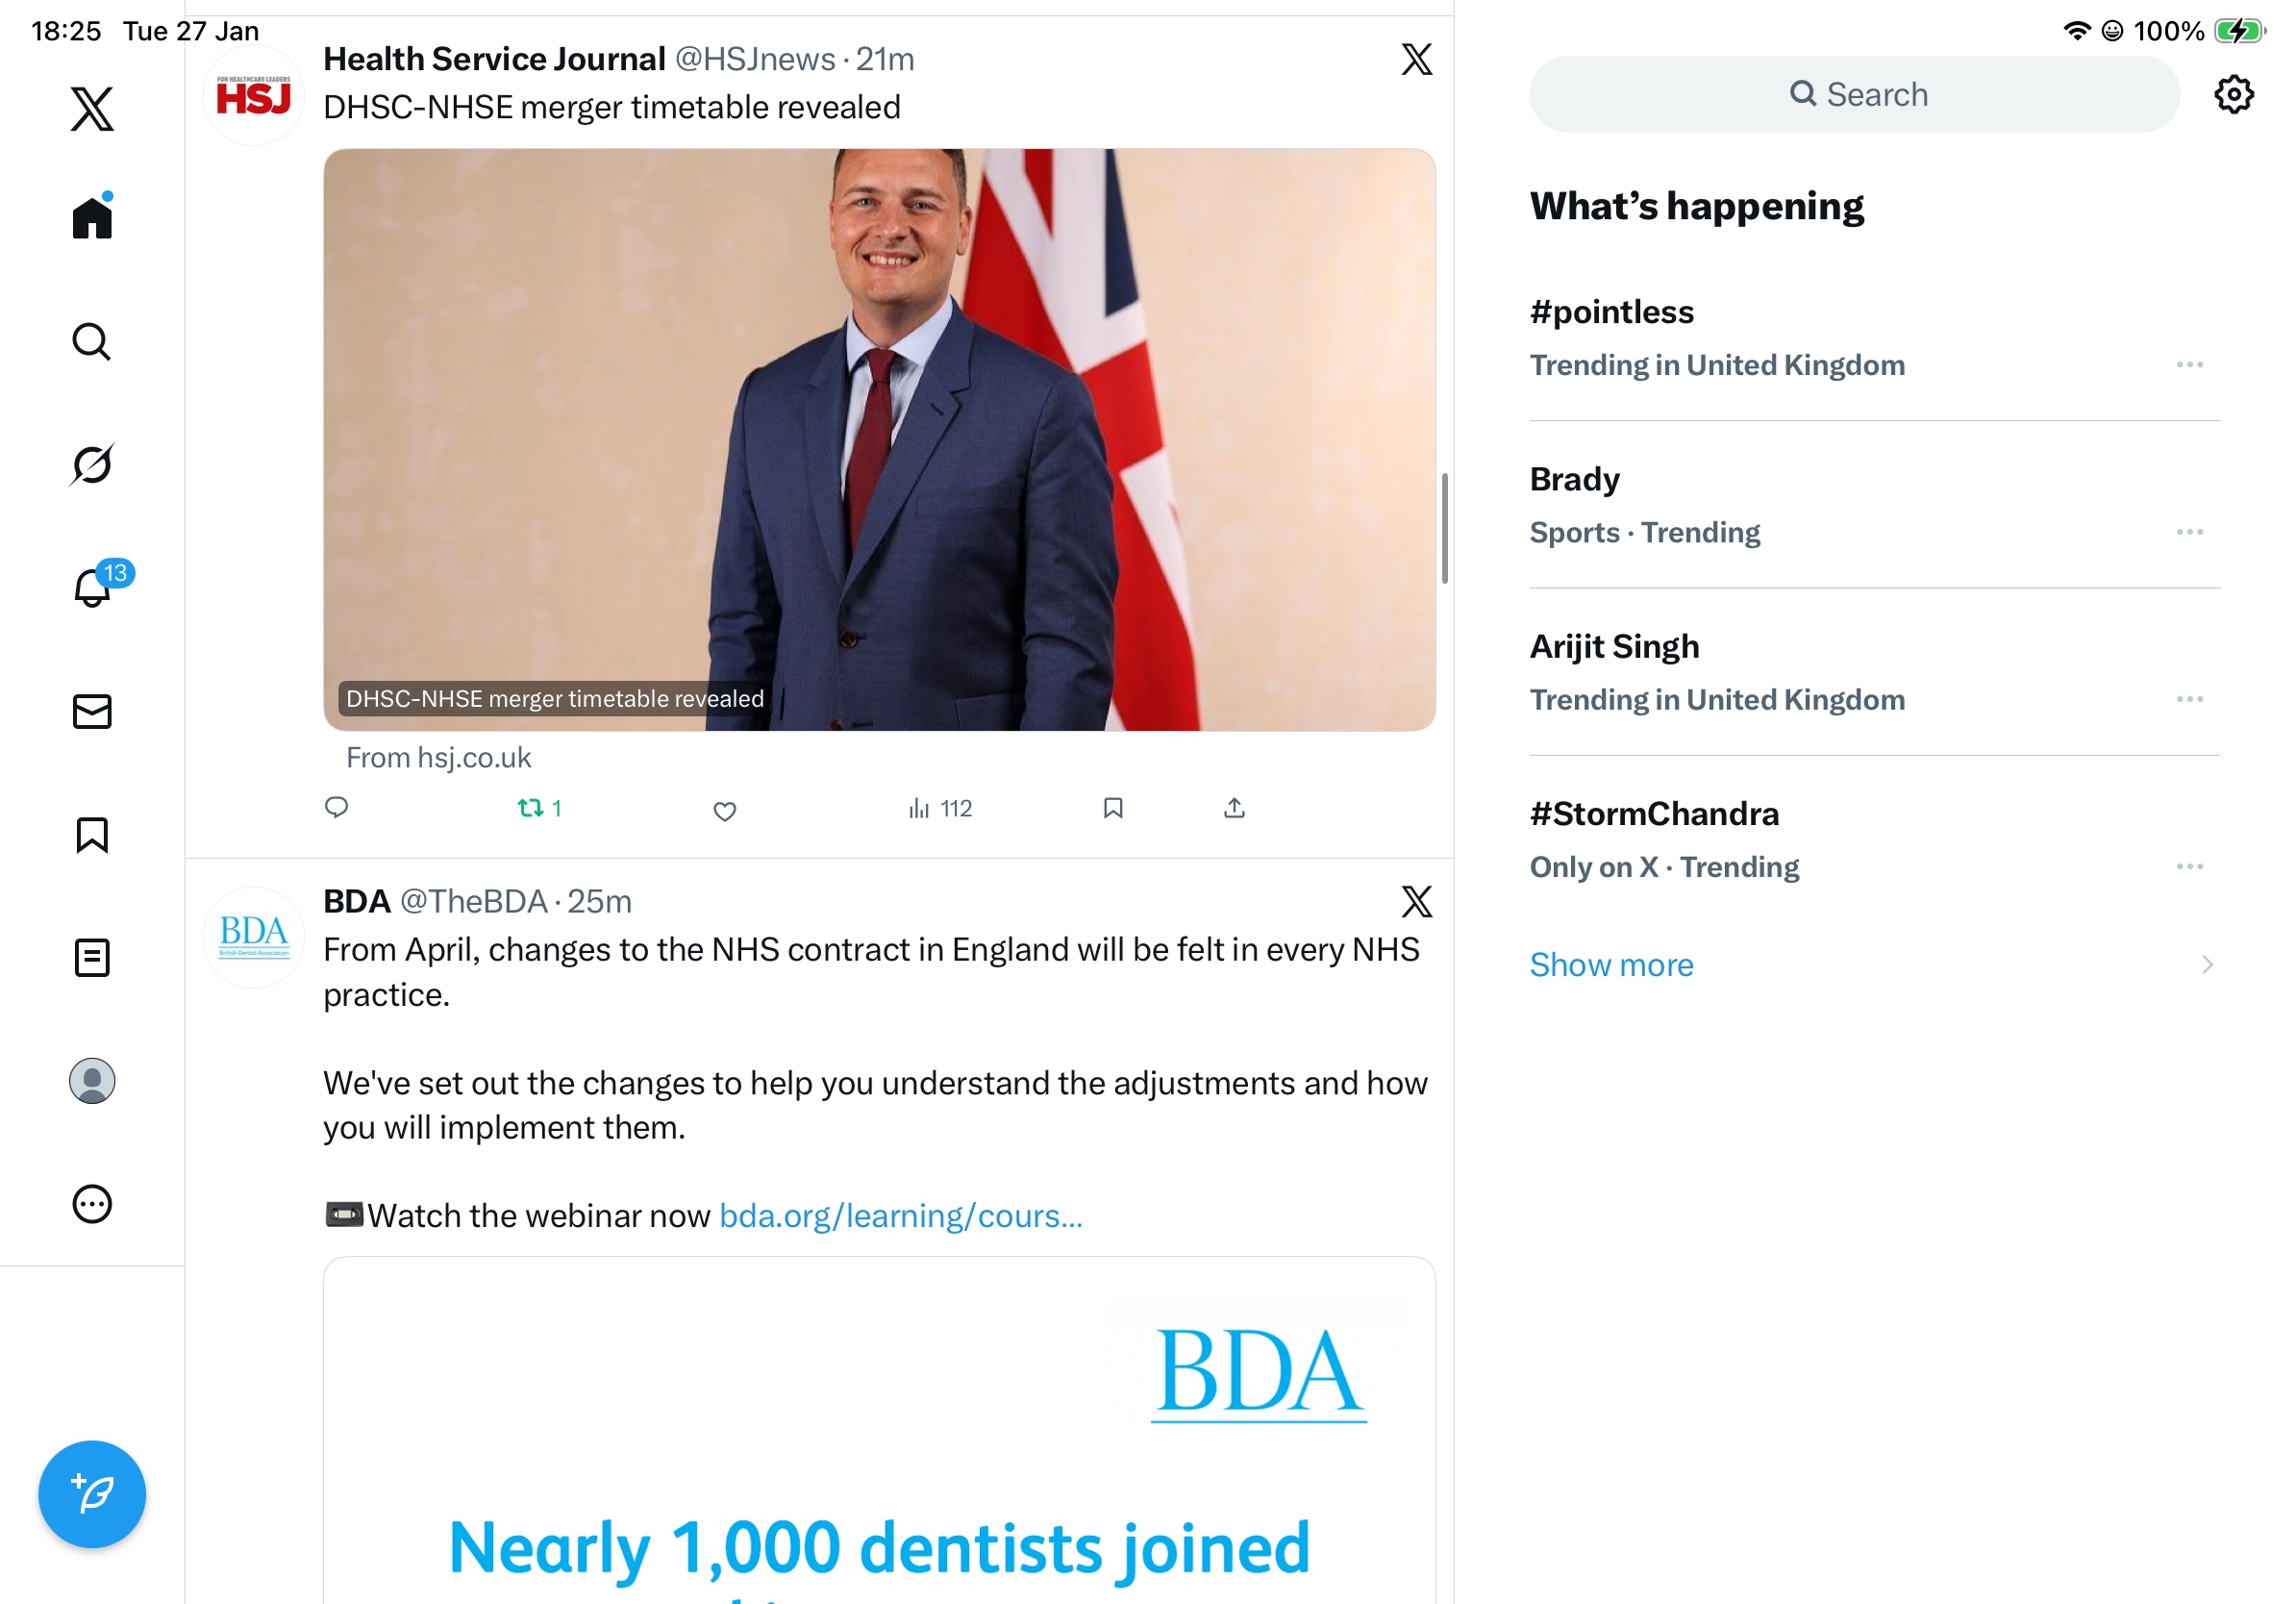This screenshot has width=2296, height=1604.
Task: Open the Lists icon in sidebar
Action: tap(92, 958)
